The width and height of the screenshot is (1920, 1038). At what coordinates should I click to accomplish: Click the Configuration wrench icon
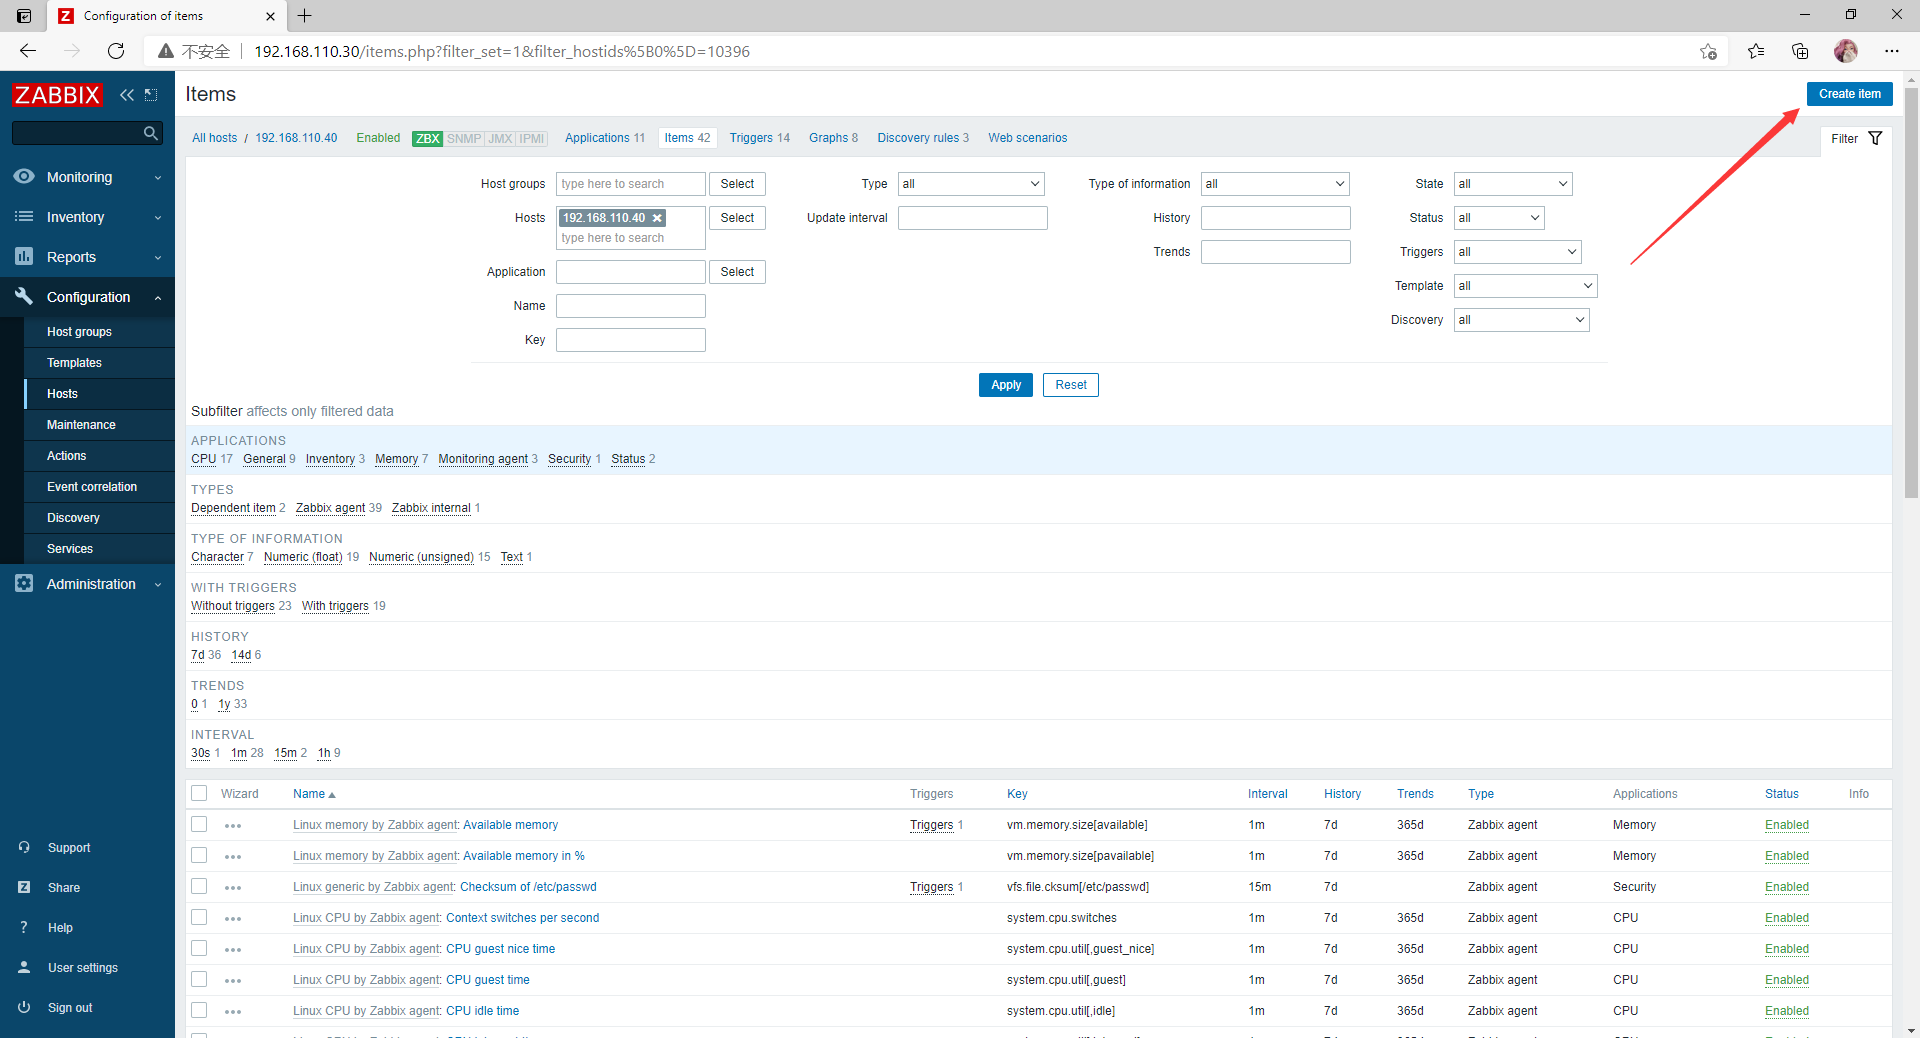(24, 296)
